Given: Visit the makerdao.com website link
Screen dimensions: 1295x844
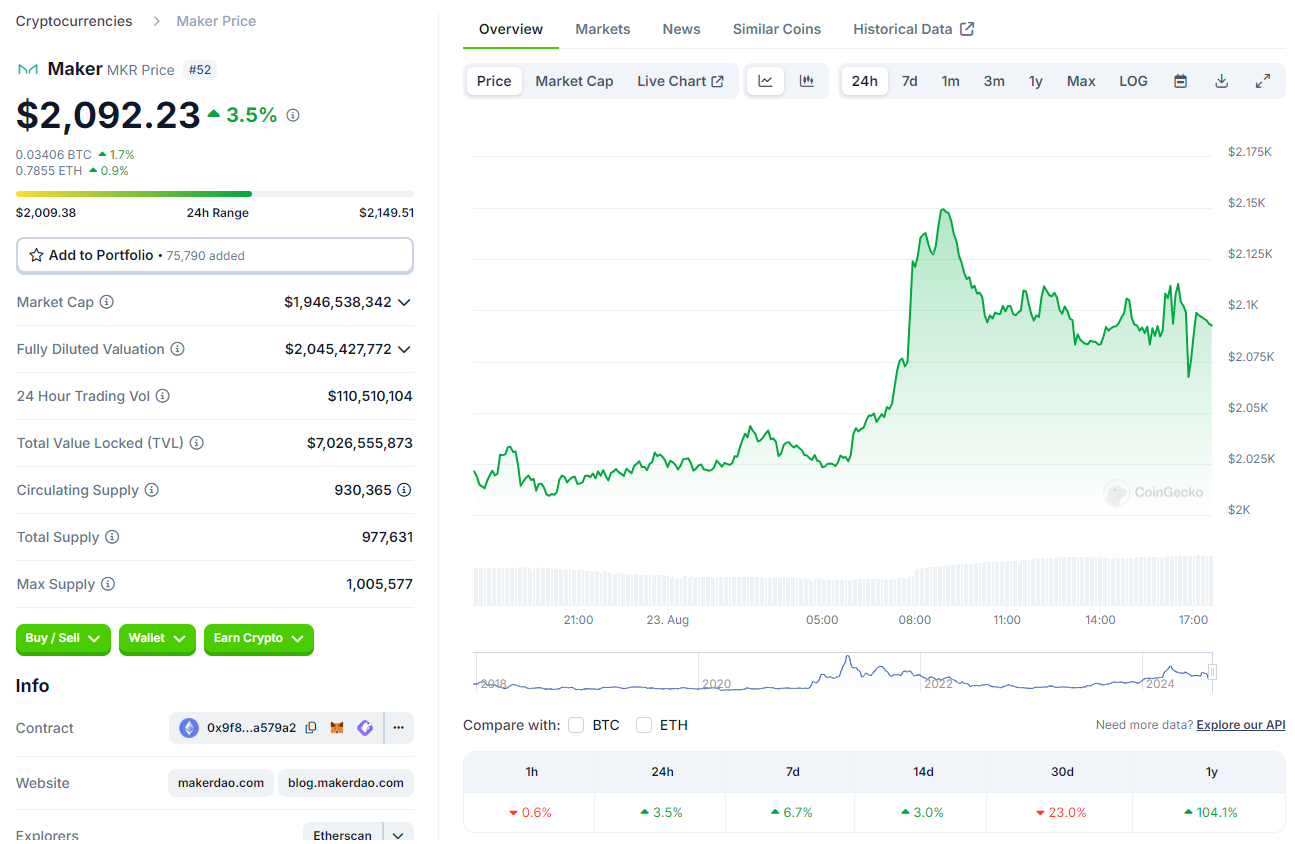Looking at the screenshot, I should click(221, 783).
